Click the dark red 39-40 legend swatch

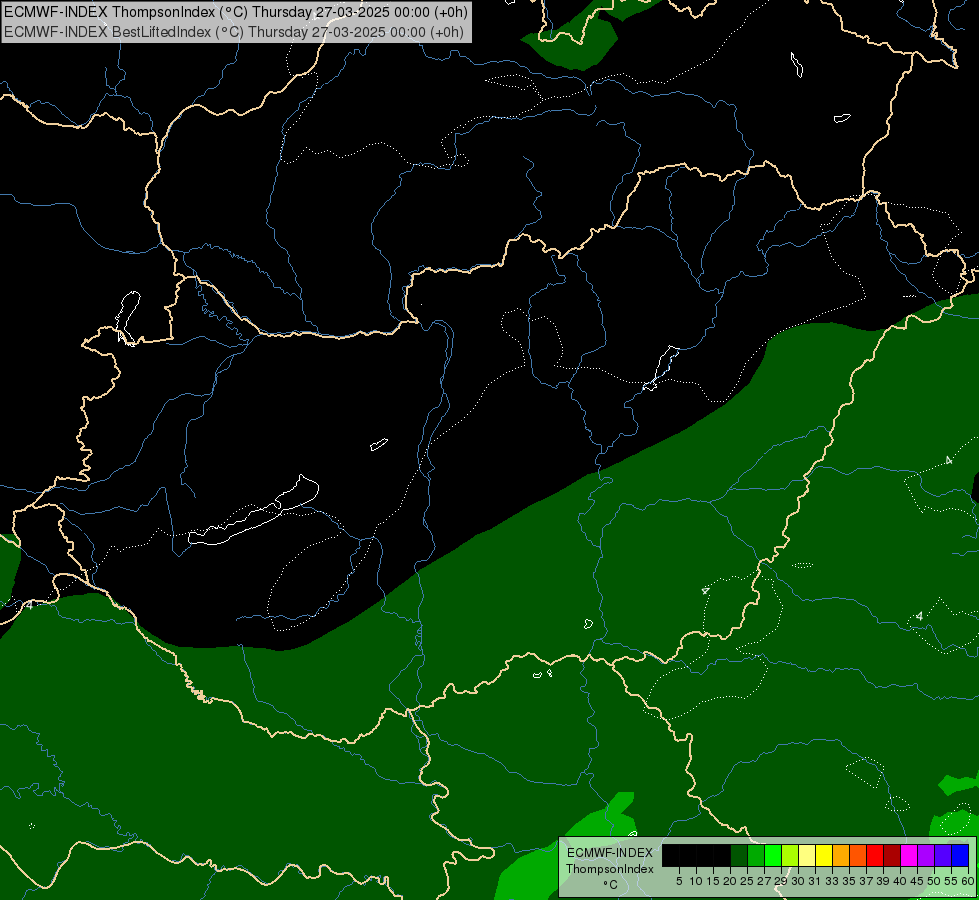point(892,855)
